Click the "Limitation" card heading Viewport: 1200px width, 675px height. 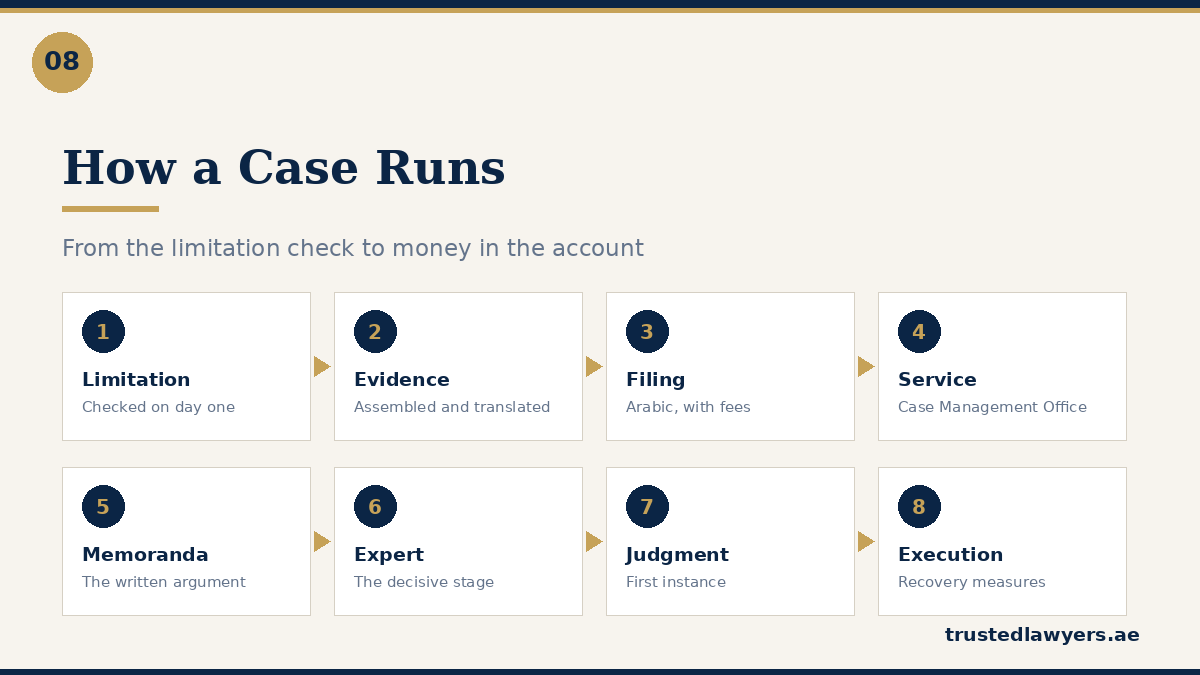[x=136, y=380]
